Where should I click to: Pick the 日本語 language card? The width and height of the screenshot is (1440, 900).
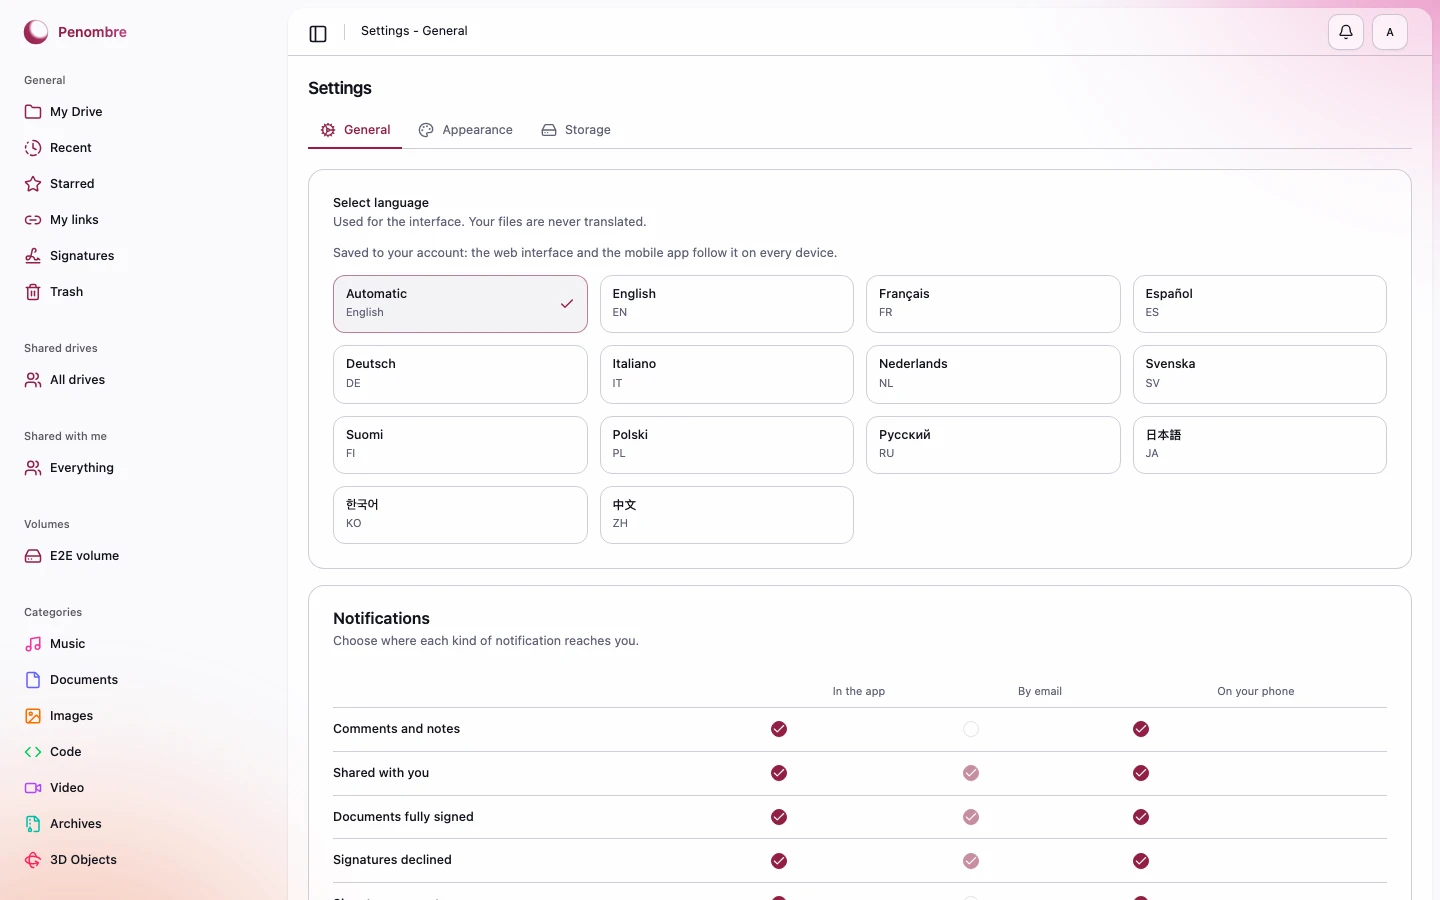[1260, 445]
